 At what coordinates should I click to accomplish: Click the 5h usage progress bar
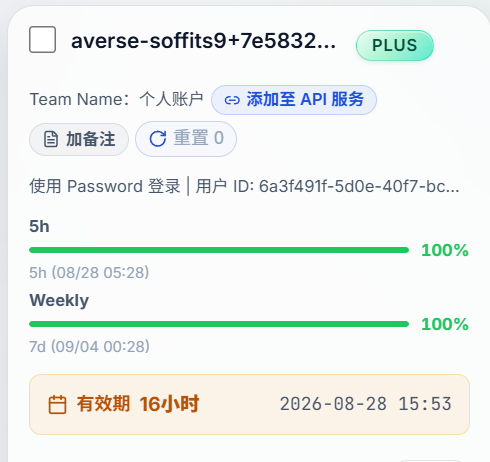(219, 250)
